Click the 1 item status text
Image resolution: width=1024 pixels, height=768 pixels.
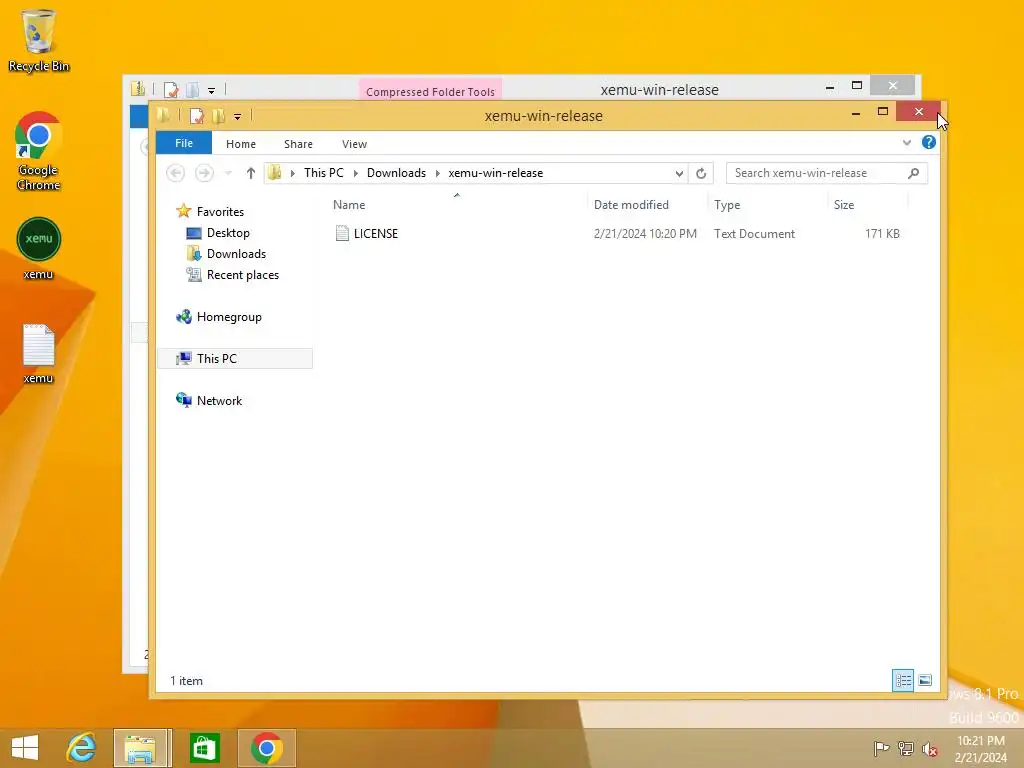point(186,680)
